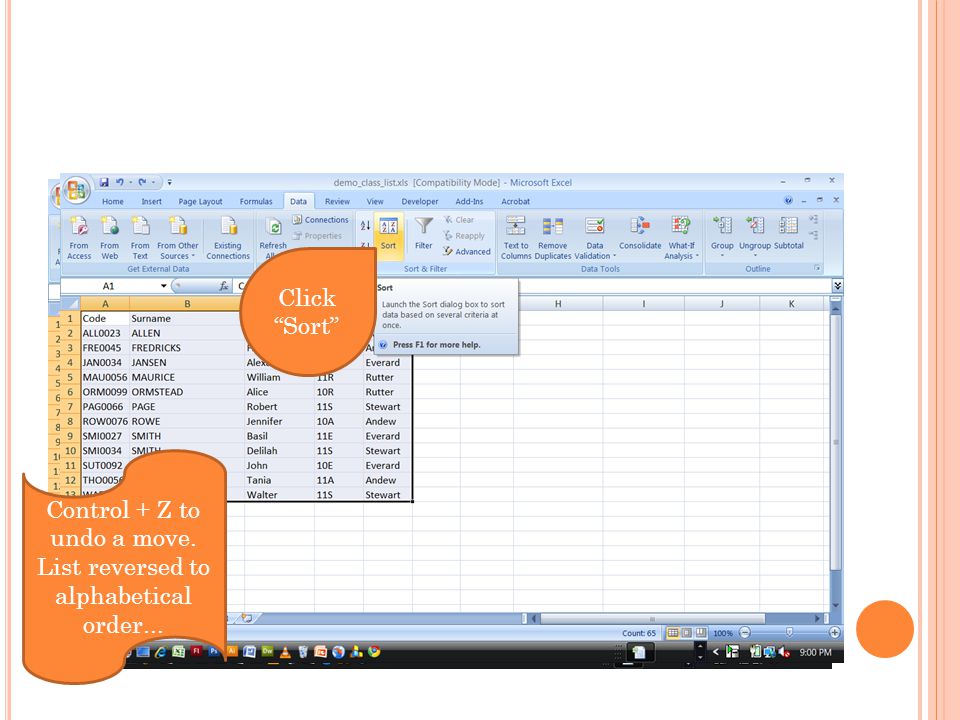Import data From Web

(x=110, y=238)
